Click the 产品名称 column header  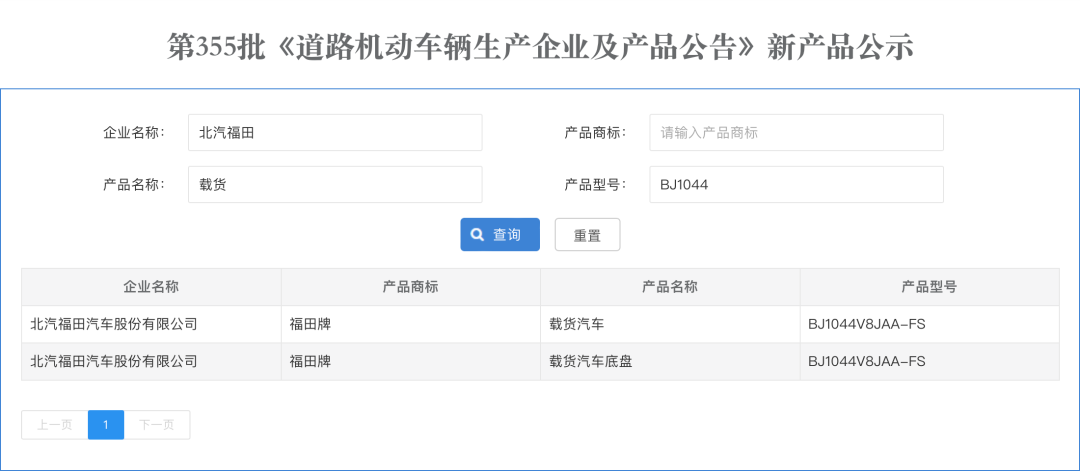click(670, 287)
